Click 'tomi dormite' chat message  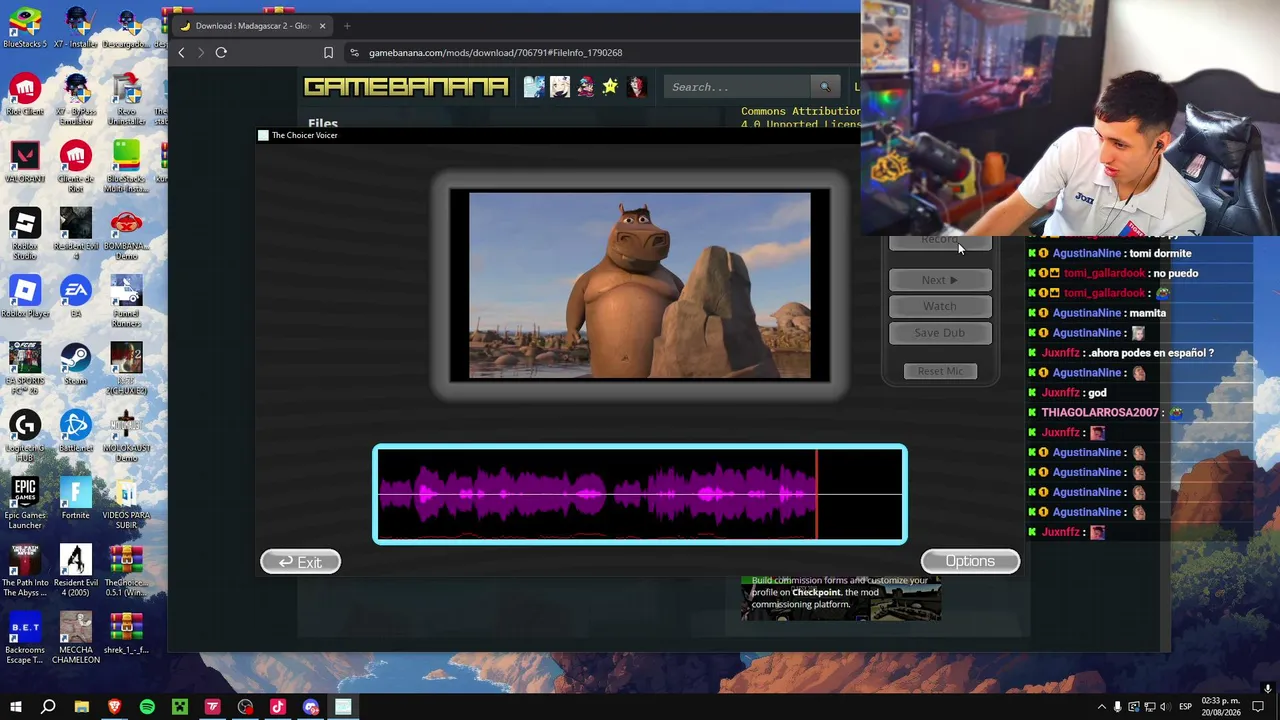pos(1160,253)
